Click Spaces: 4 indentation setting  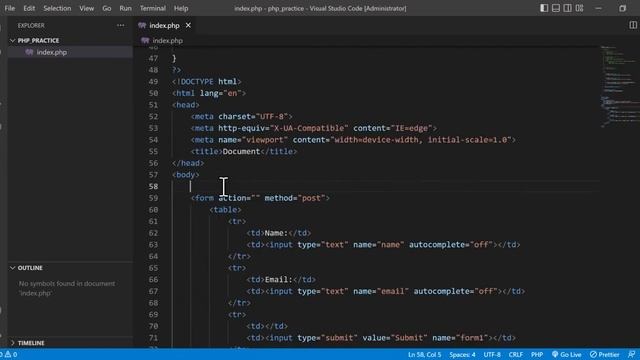click(462, 354)
